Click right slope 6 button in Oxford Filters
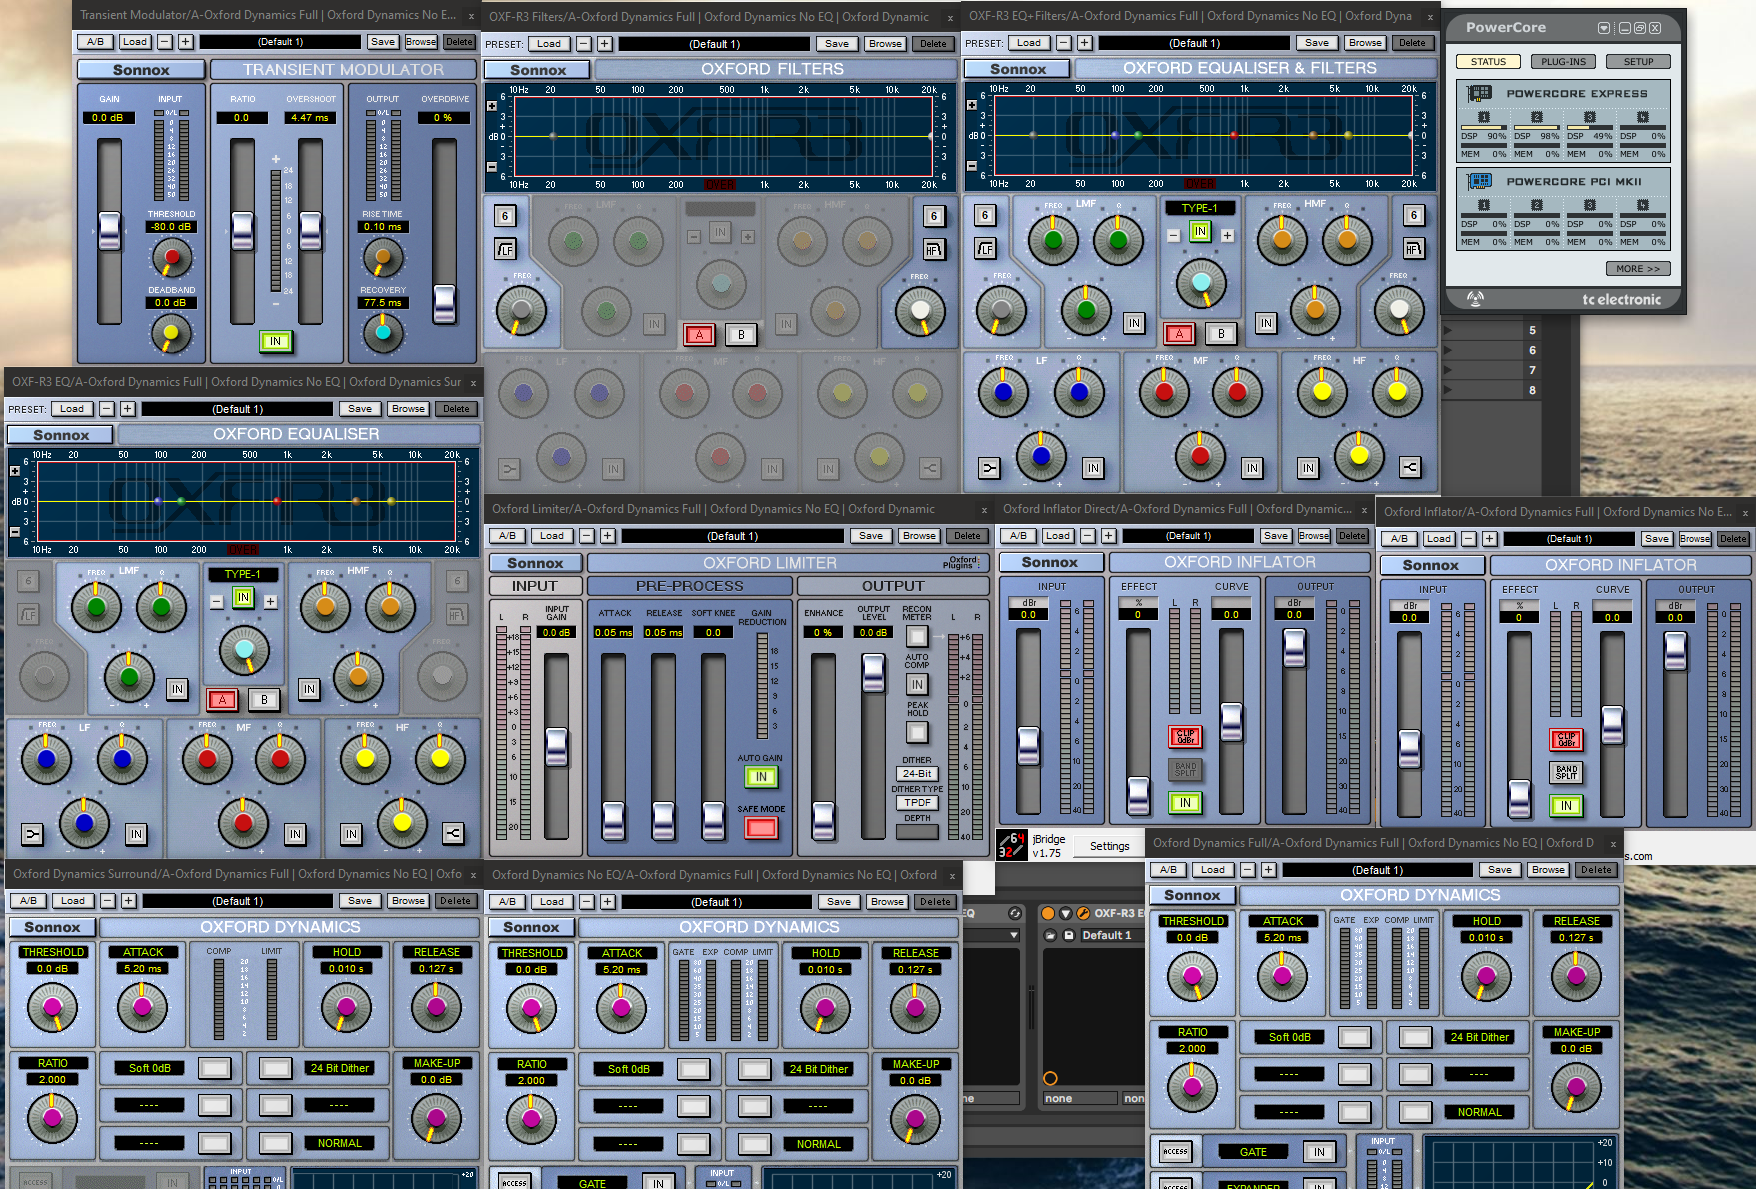Screen dimensions: 1756x1189 pos(933,216)
